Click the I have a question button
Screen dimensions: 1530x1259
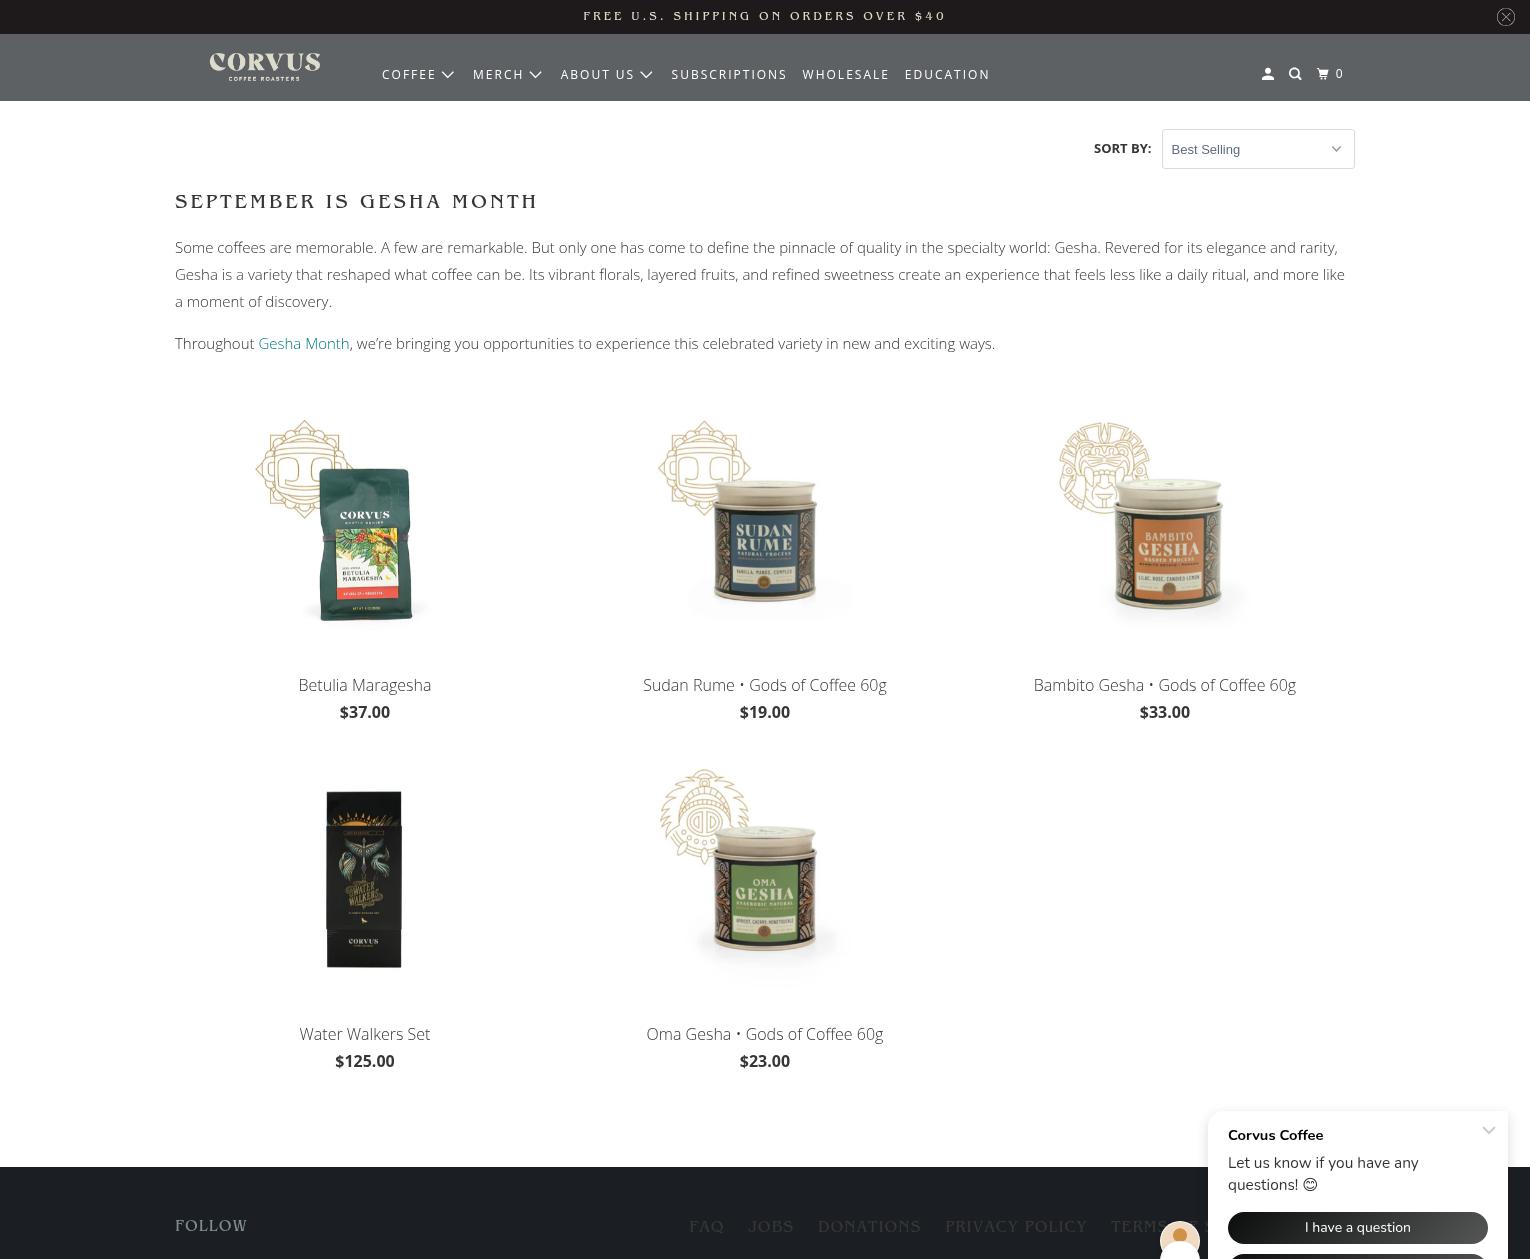[x=1357, y=1227]
